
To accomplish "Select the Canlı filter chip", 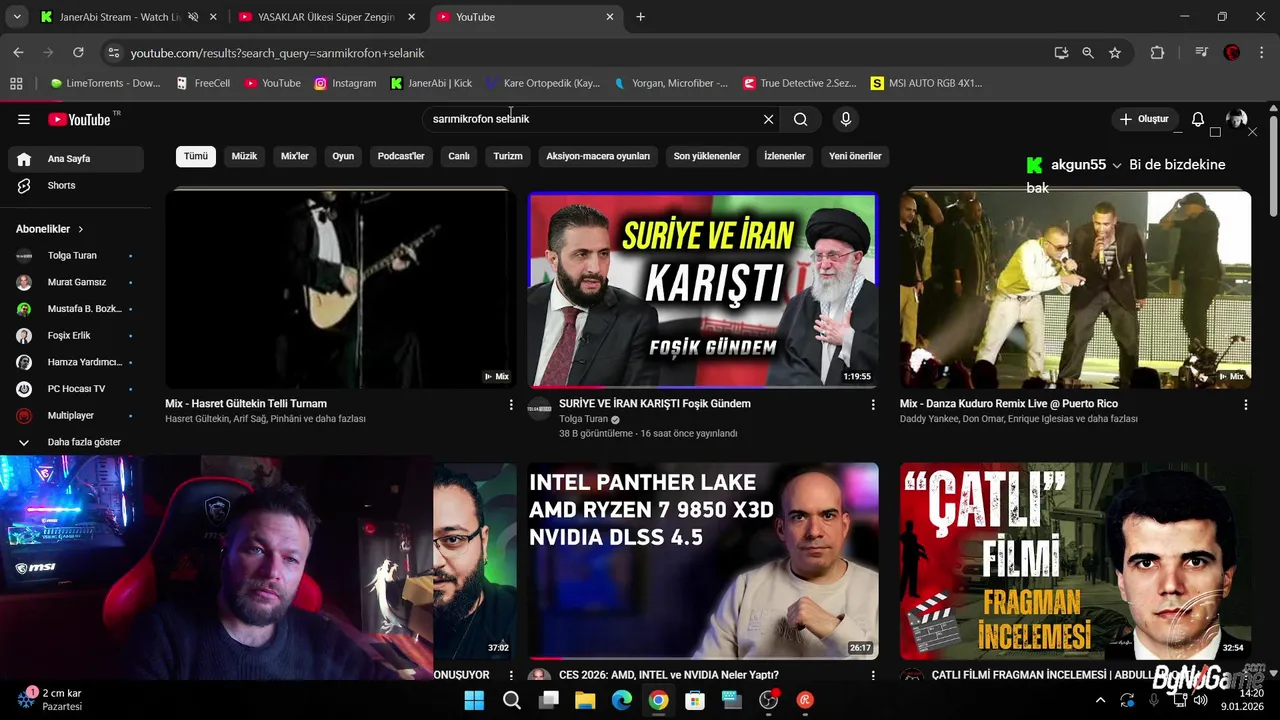I will pos(459,156).
